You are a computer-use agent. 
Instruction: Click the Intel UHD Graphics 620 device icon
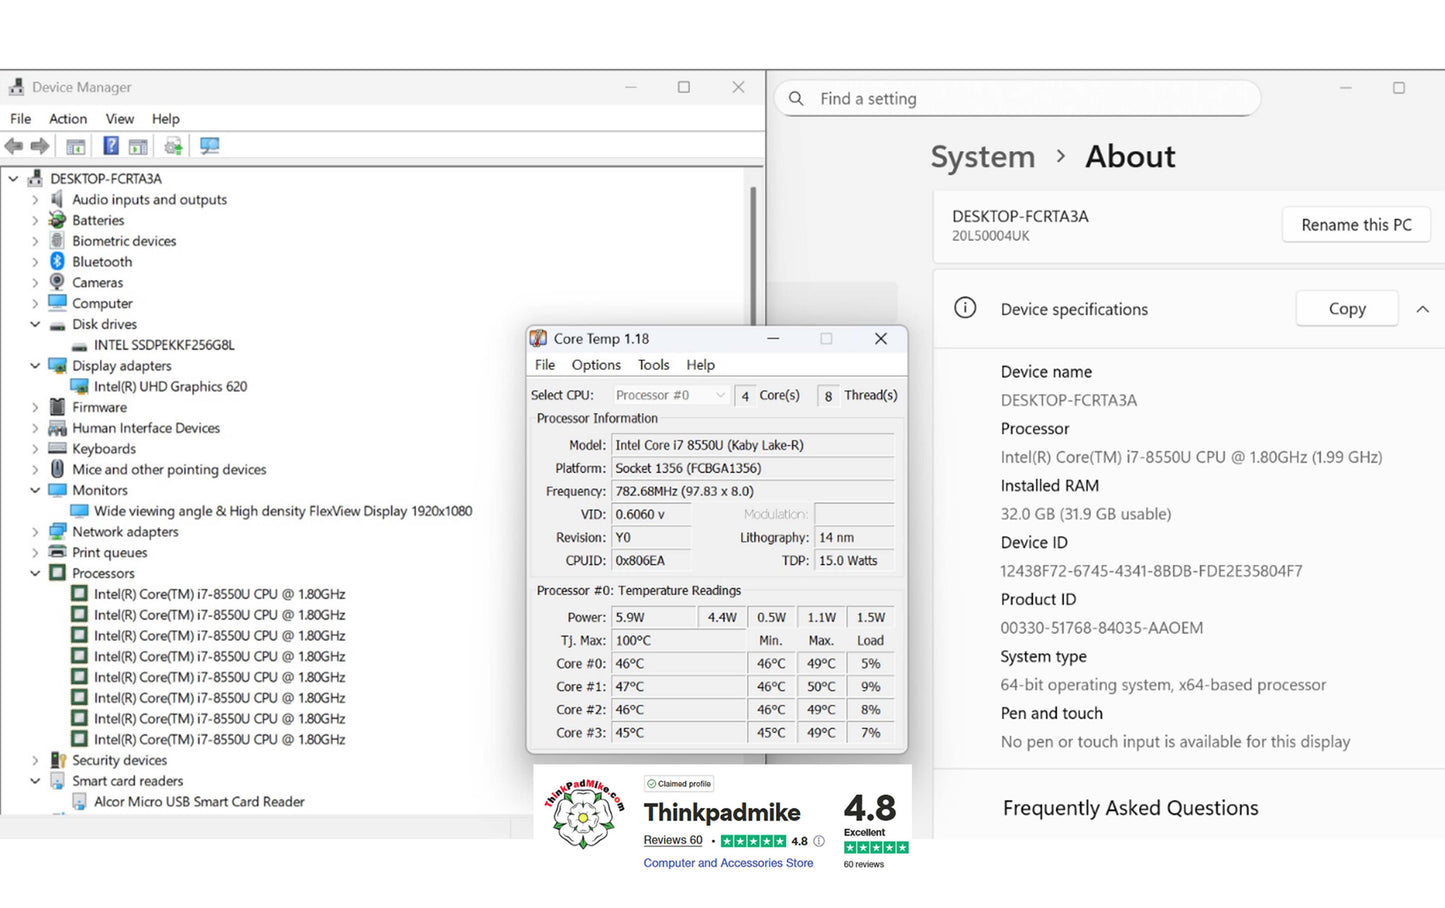(79, 386)
